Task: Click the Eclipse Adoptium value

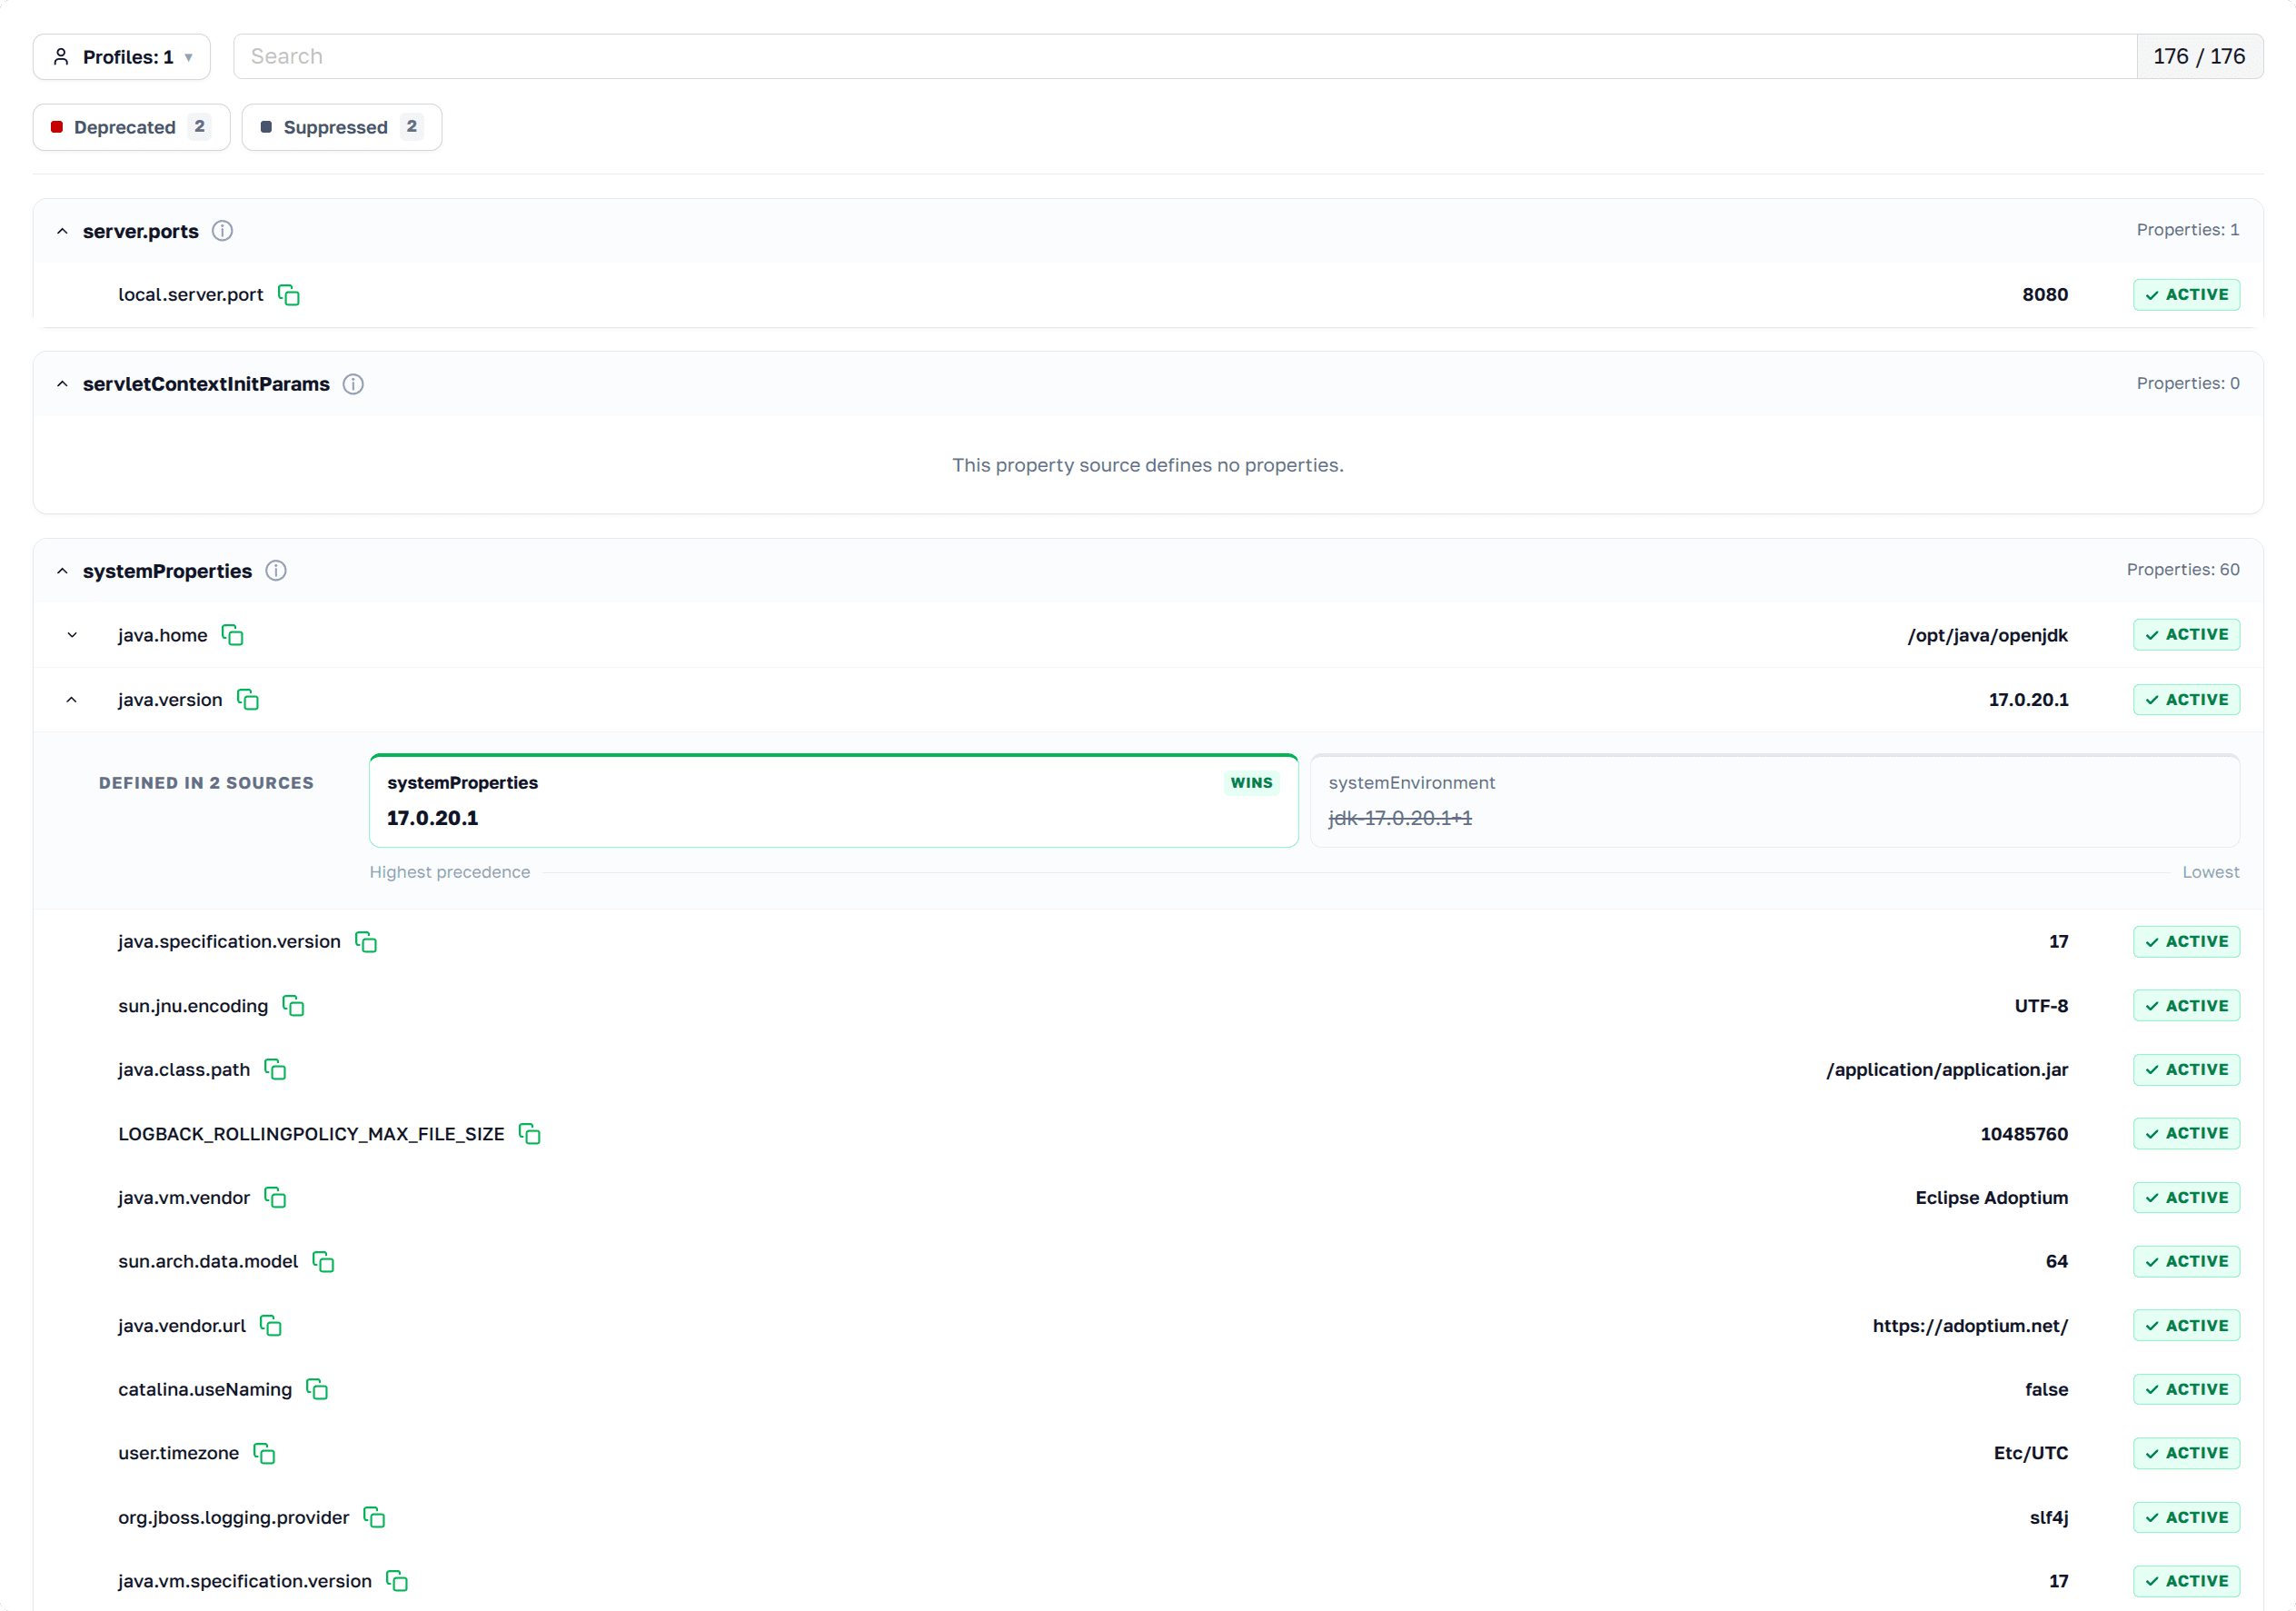Action: [x=1992, y=1198]
